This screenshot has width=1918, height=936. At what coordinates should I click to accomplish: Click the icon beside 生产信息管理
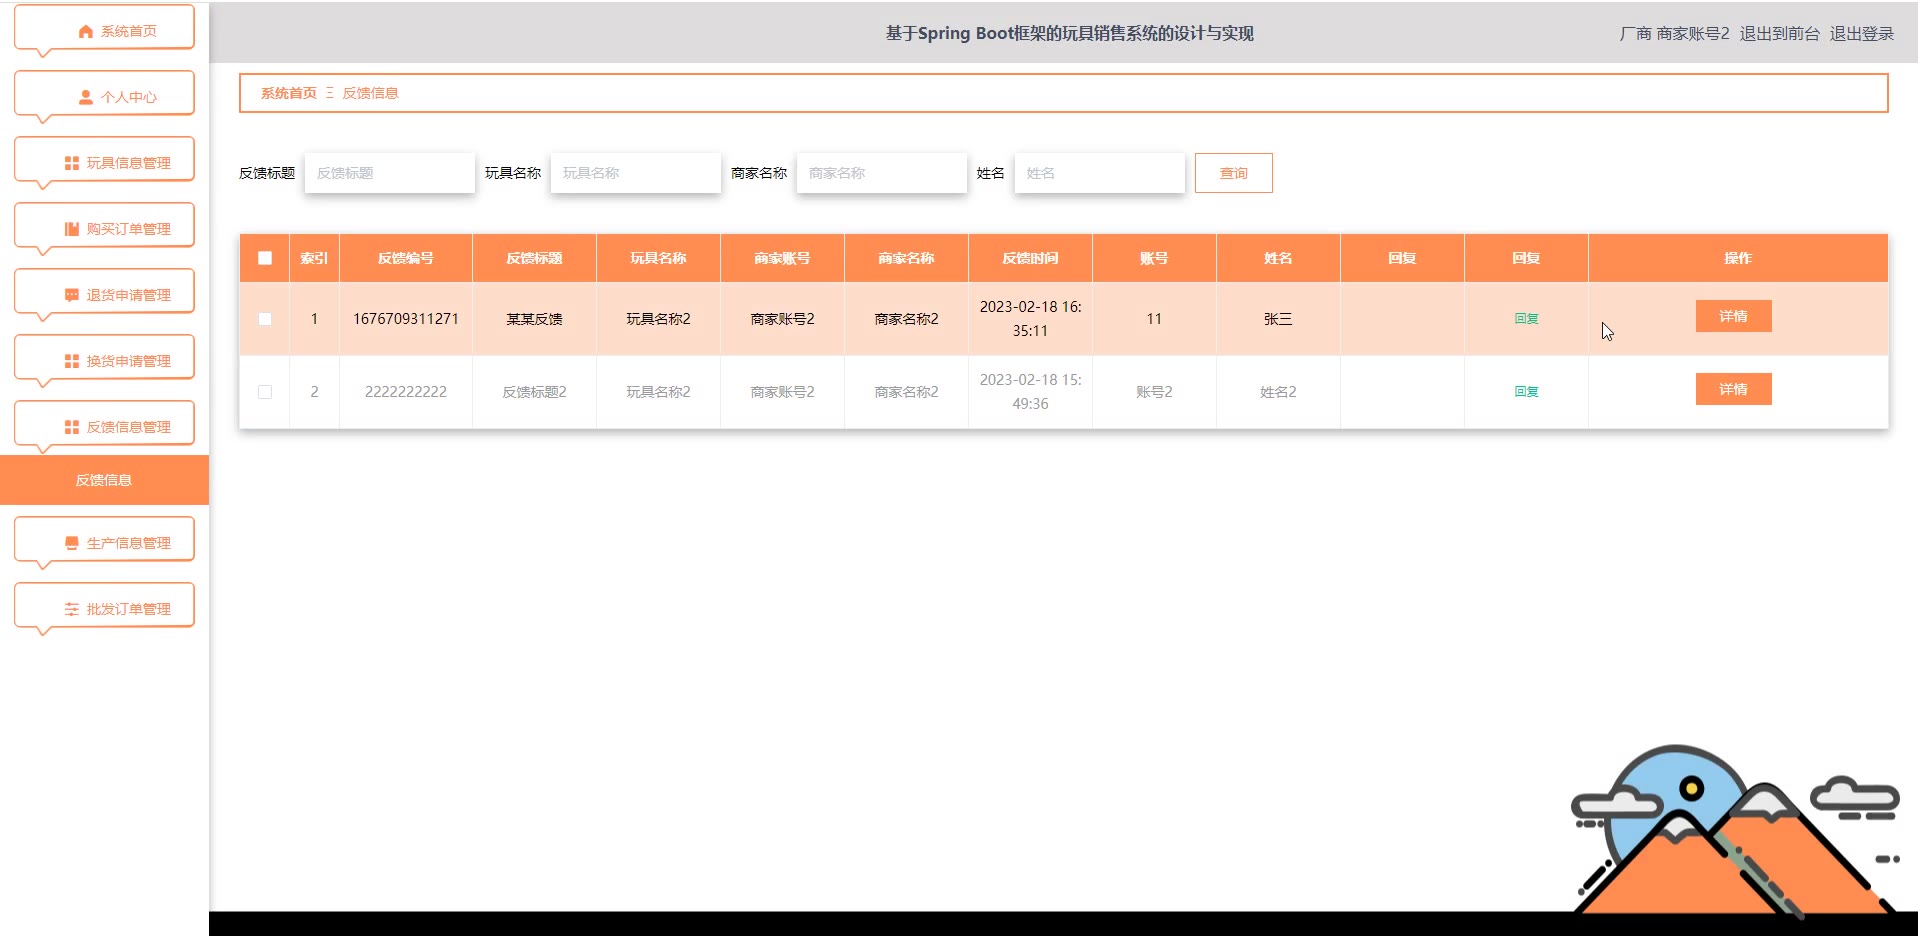(x=72, y=543)
